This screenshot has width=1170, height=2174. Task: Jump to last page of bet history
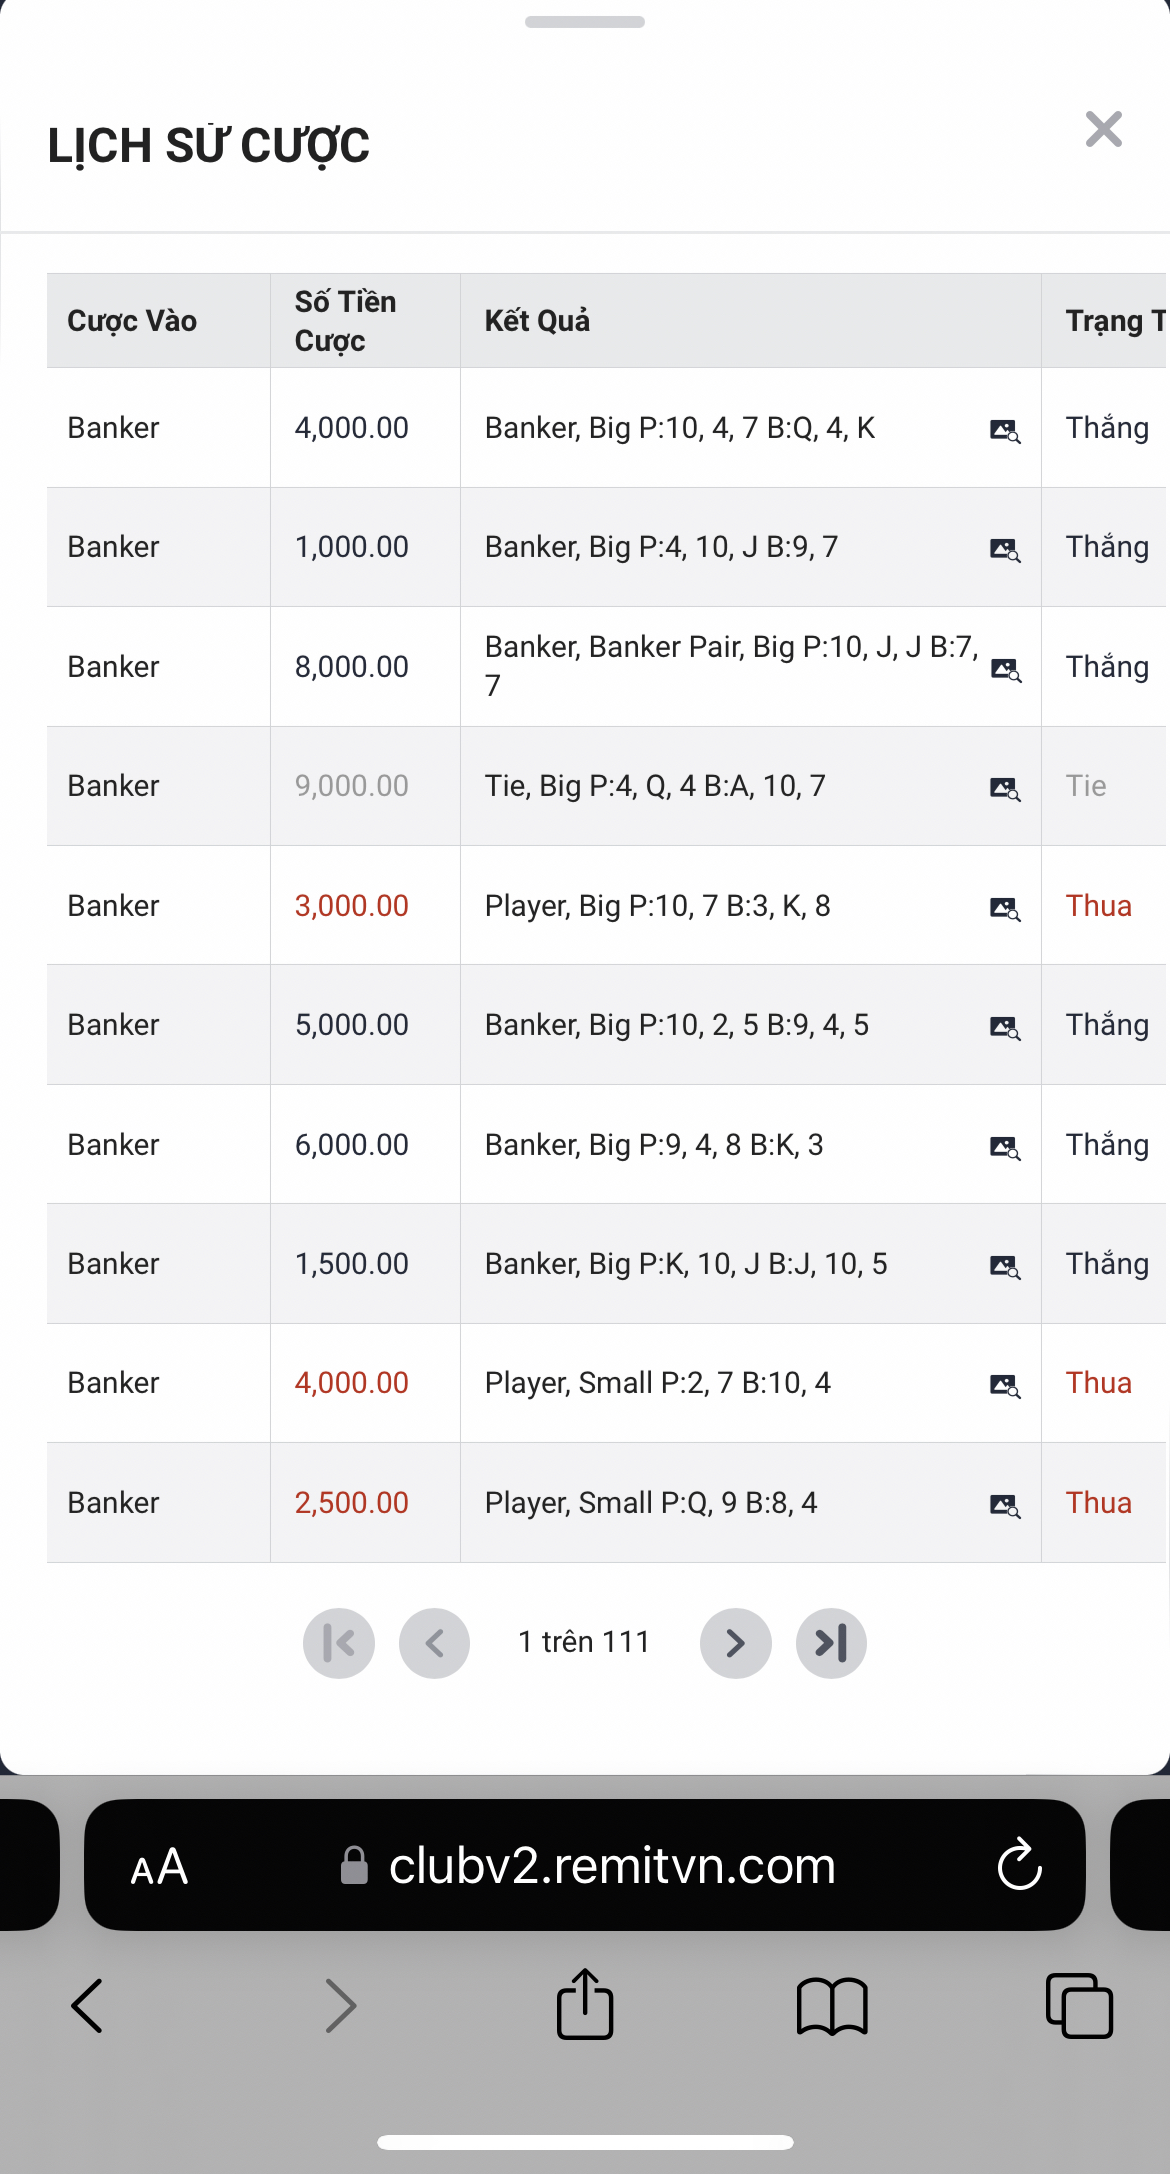[x=831, y=1643]
